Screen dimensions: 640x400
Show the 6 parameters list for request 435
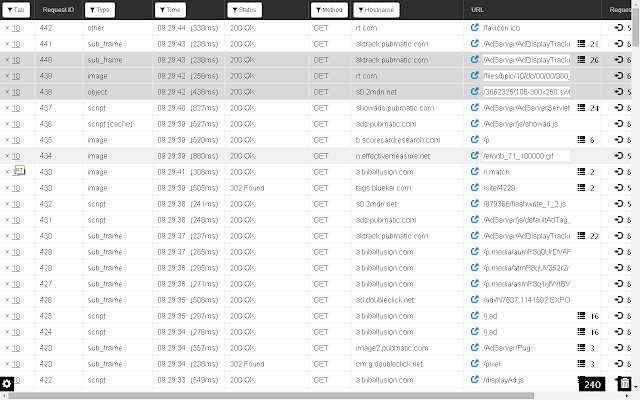tap(586, 140)
